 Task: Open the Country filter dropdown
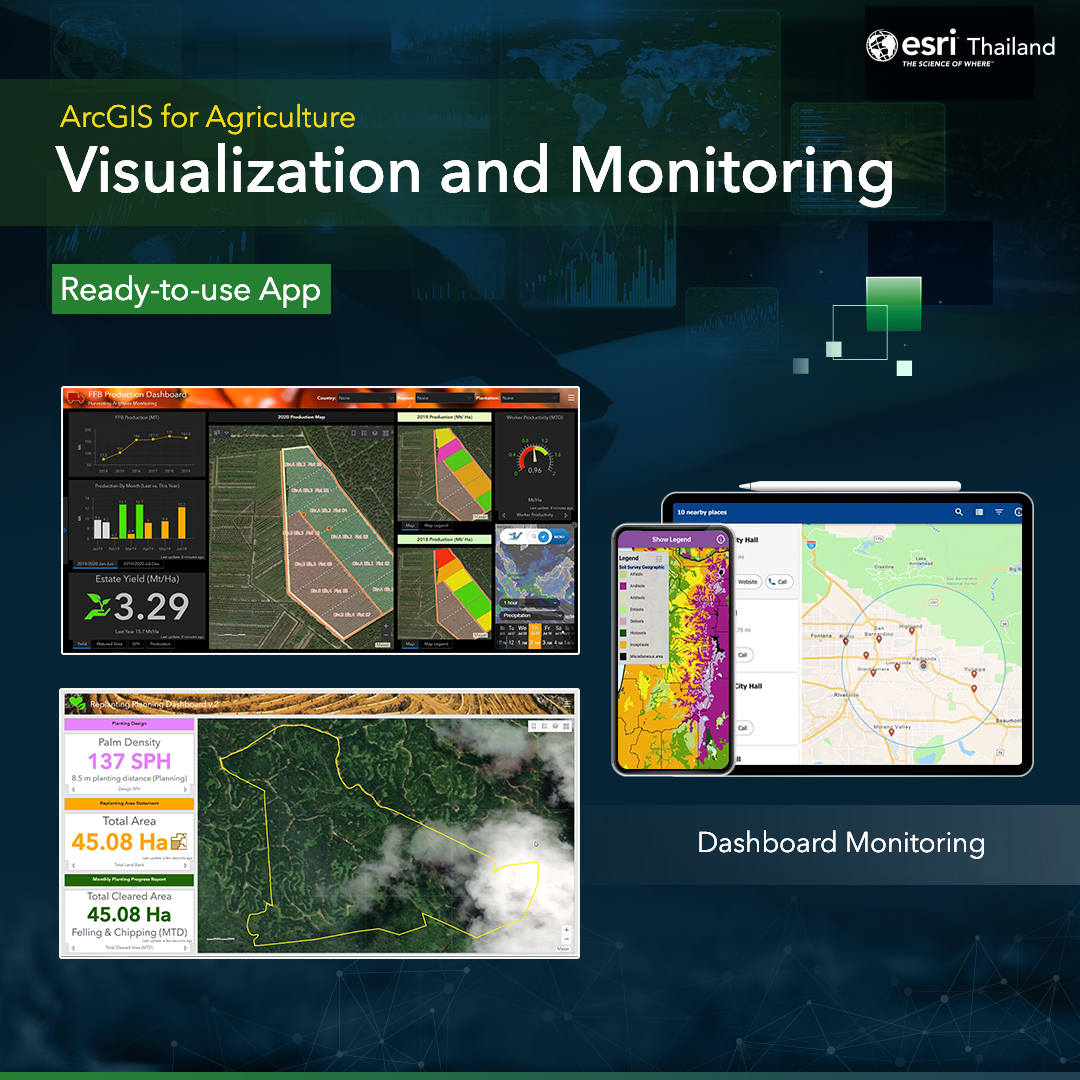click(x=366, y=397)
